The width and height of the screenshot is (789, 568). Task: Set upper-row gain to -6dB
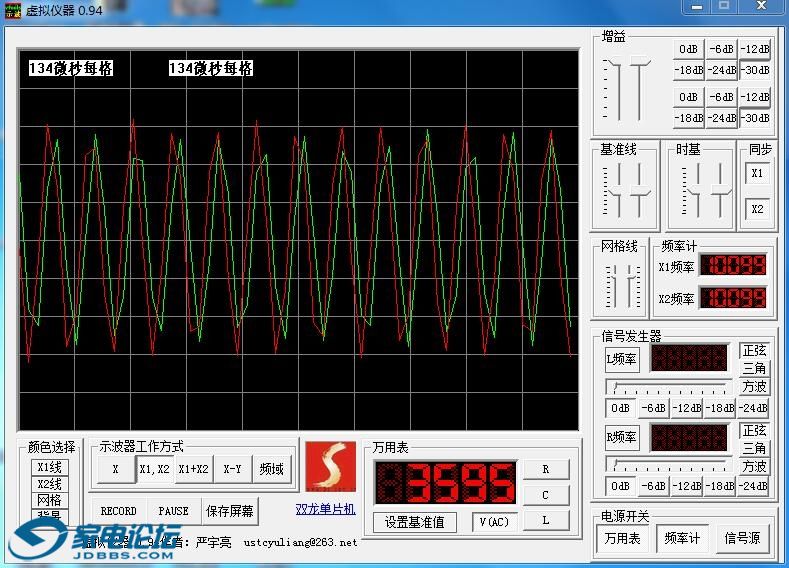(722, 49)
